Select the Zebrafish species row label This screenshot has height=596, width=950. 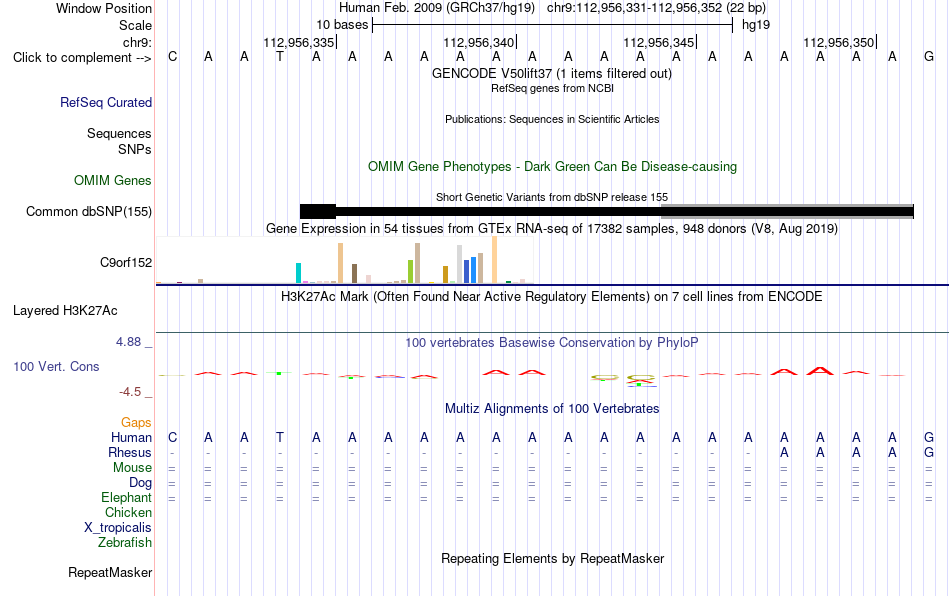click(125, 542)
